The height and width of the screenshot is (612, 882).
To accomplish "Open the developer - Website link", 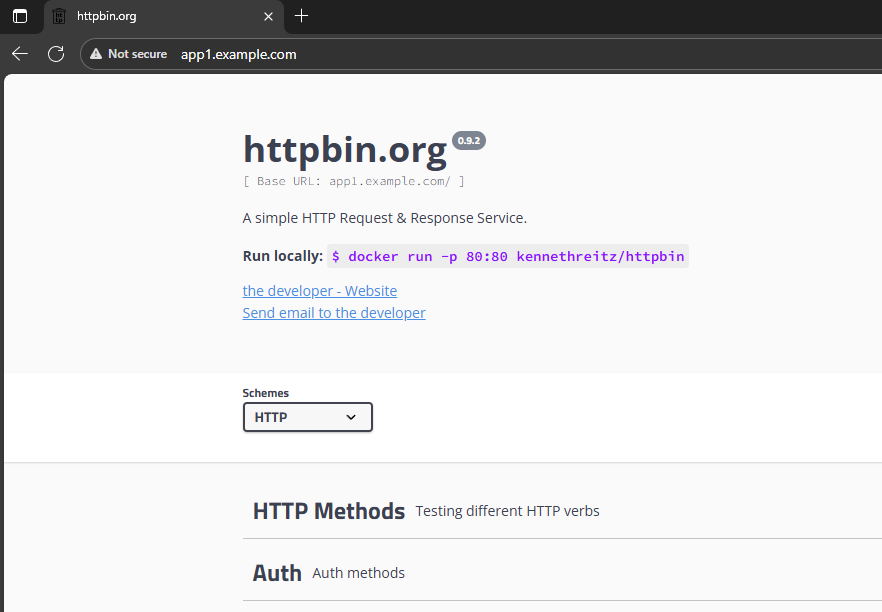I will pos(320,291).
